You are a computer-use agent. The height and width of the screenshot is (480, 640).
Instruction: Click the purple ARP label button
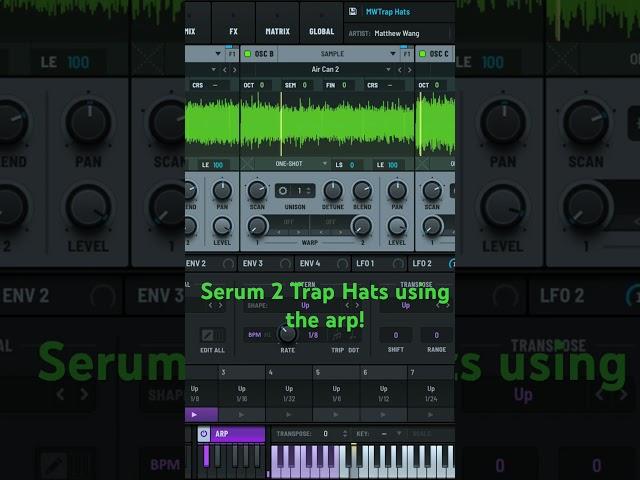238,434
